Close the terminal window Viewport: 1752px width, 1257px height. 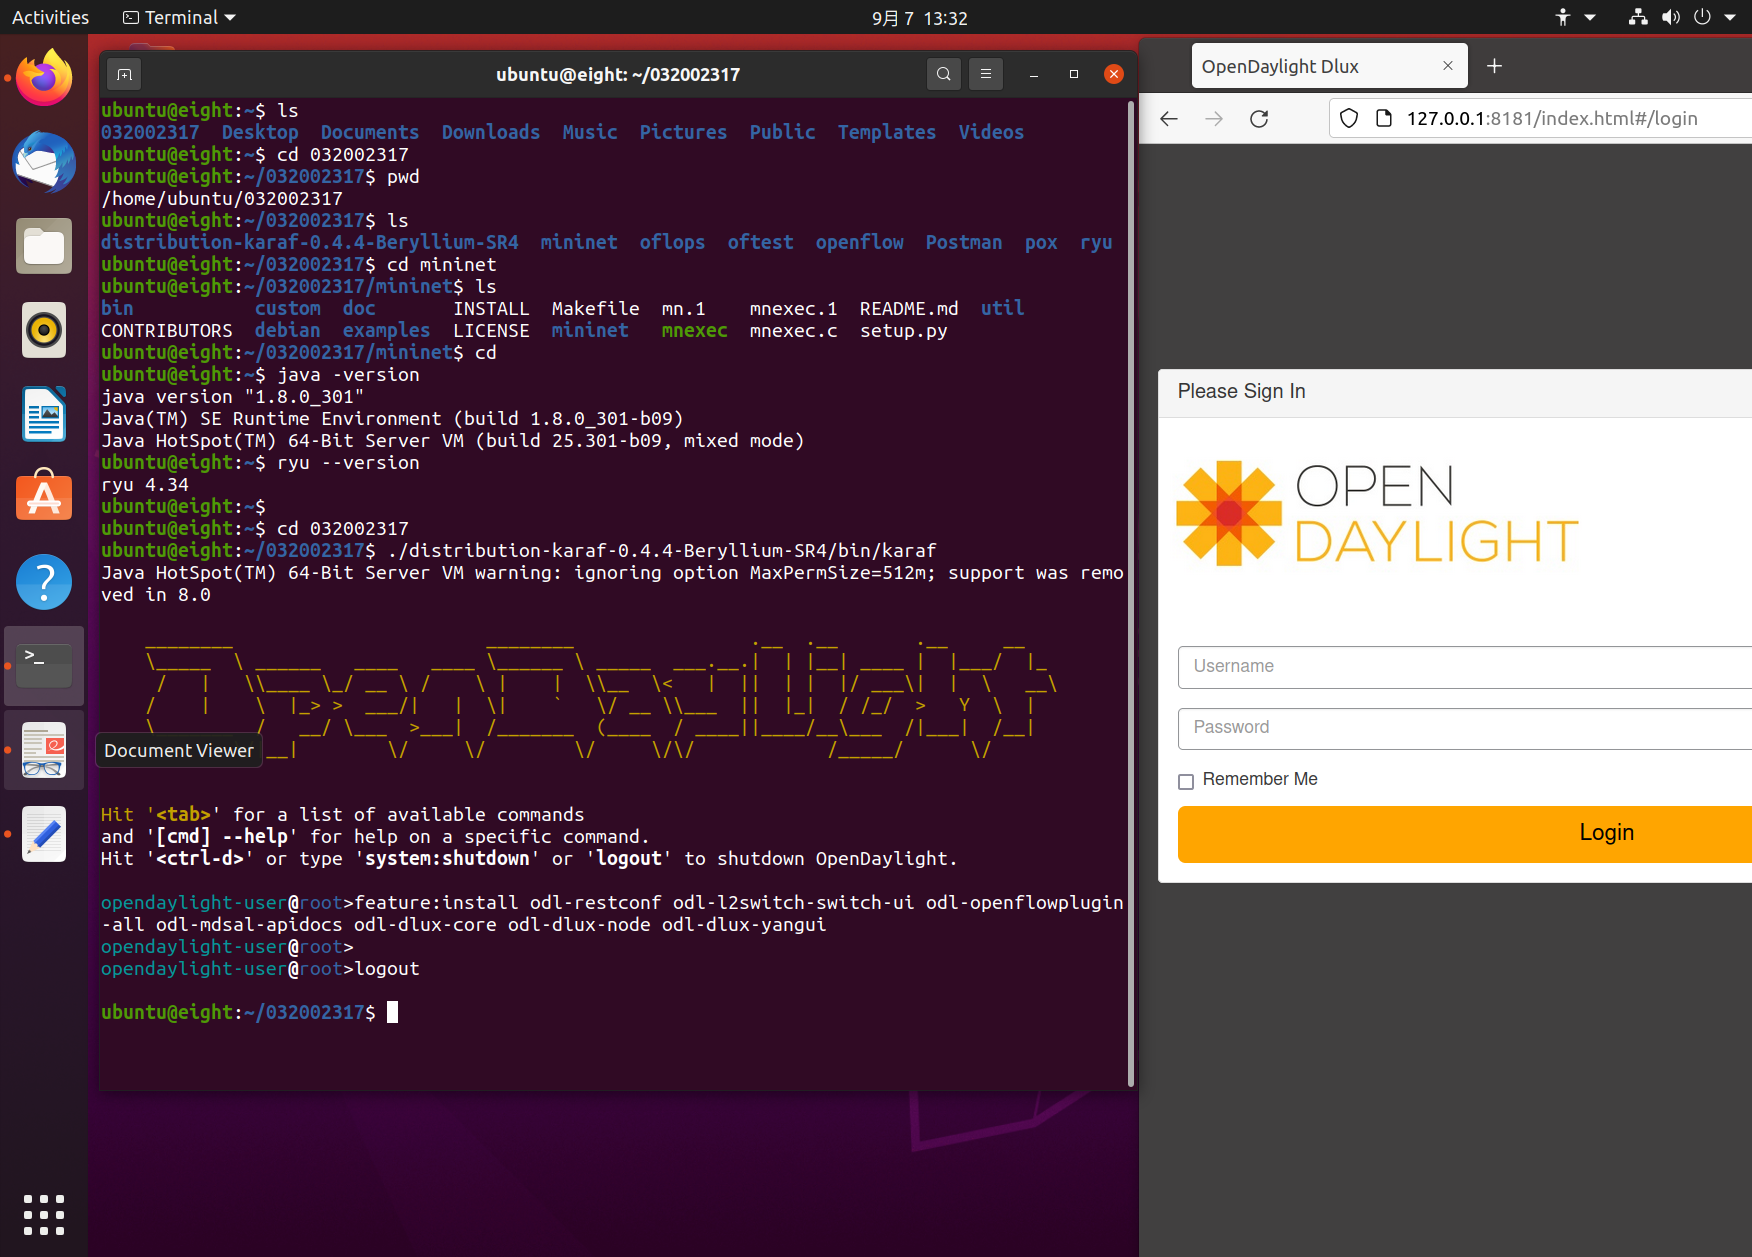tap(1114, 74)
